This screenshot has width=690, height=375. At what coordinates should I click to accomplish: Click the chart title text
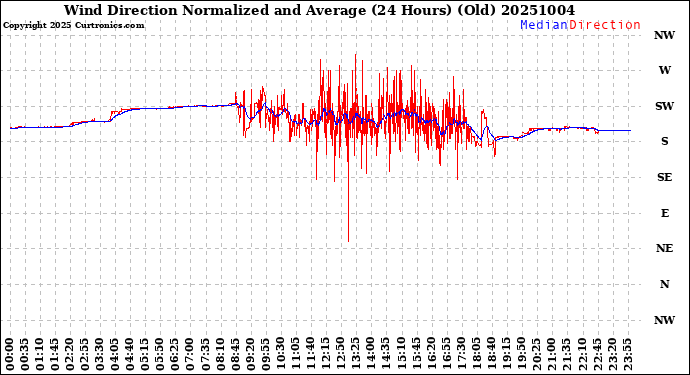click(319, 10)
